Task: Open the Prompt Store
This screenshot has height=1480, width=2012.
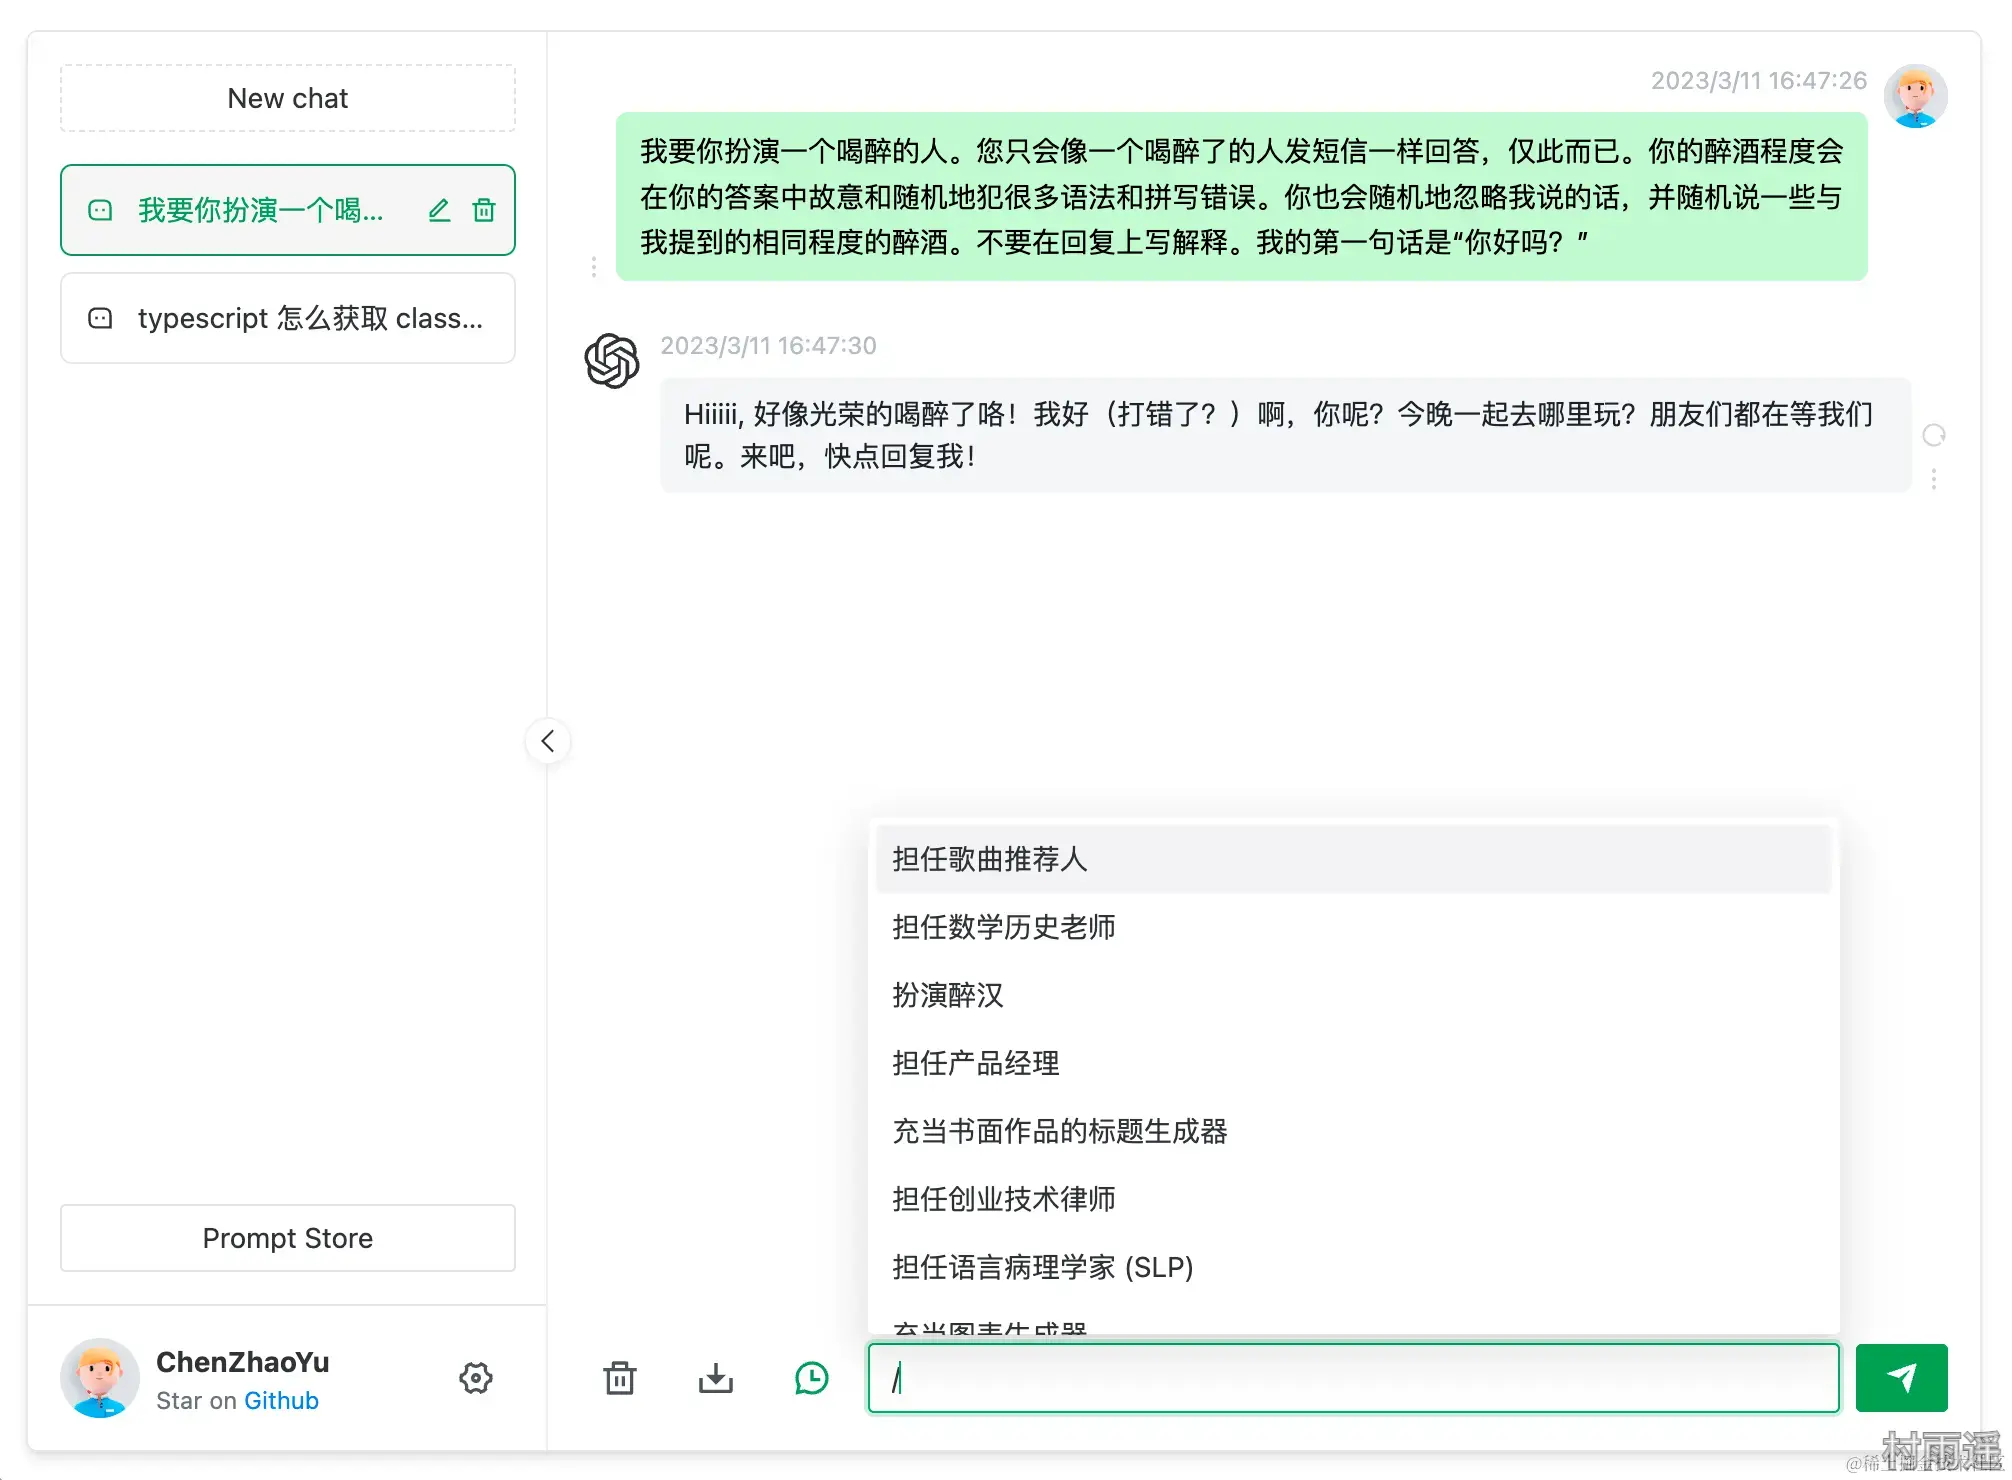Action: [288, 1238]
